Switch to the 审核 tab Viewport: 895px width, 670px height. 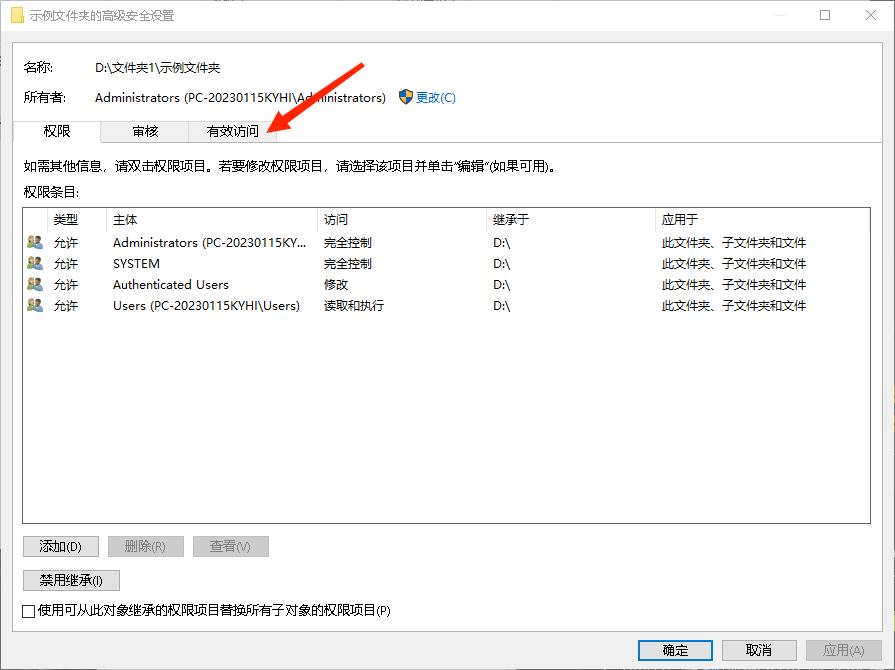144,130
